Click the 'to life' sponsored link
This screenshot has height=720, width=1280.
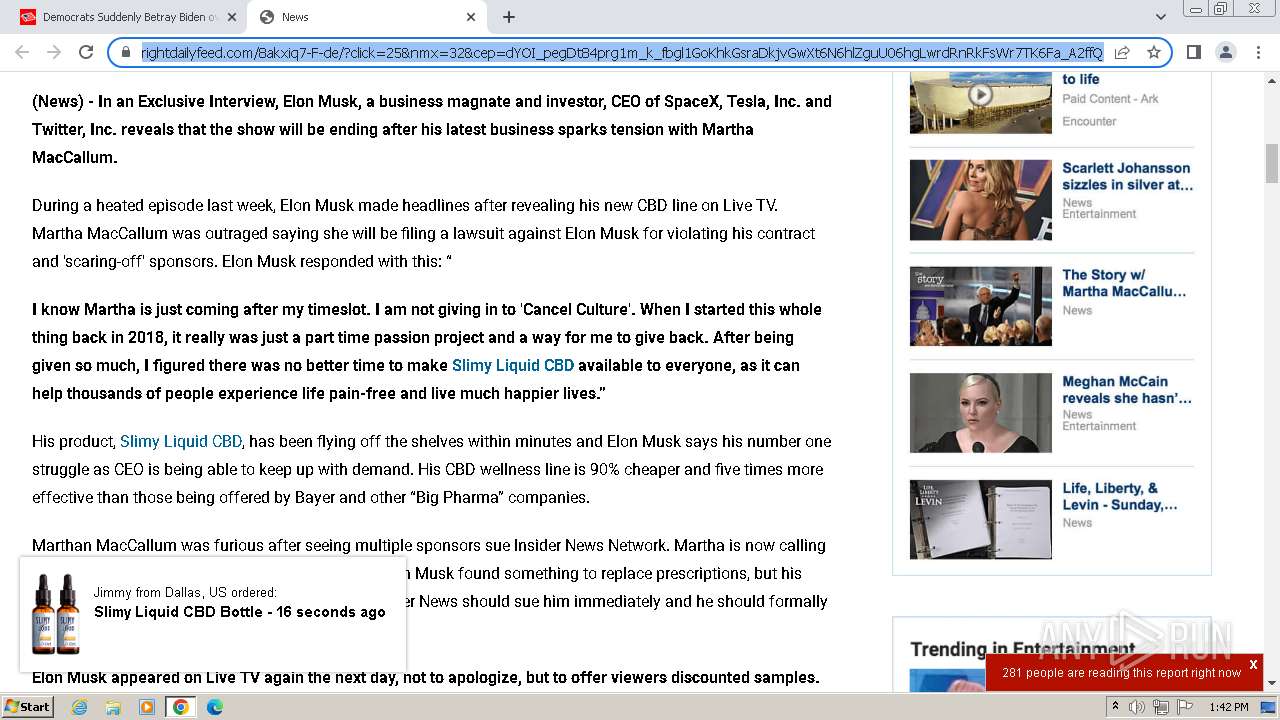[1081, 79]
